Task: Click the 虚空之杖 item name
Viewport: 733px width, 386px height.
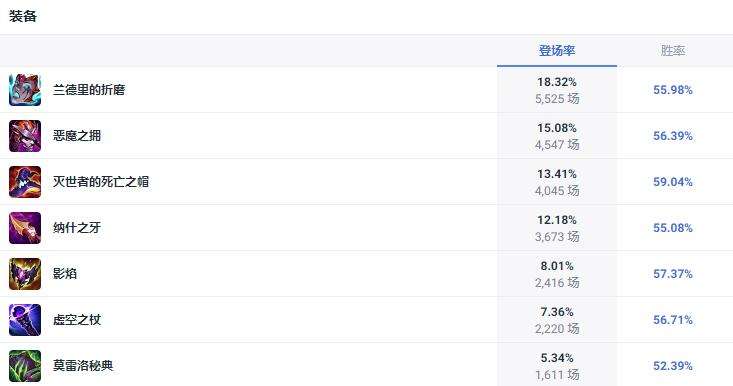Action: [x=77, y=320]
